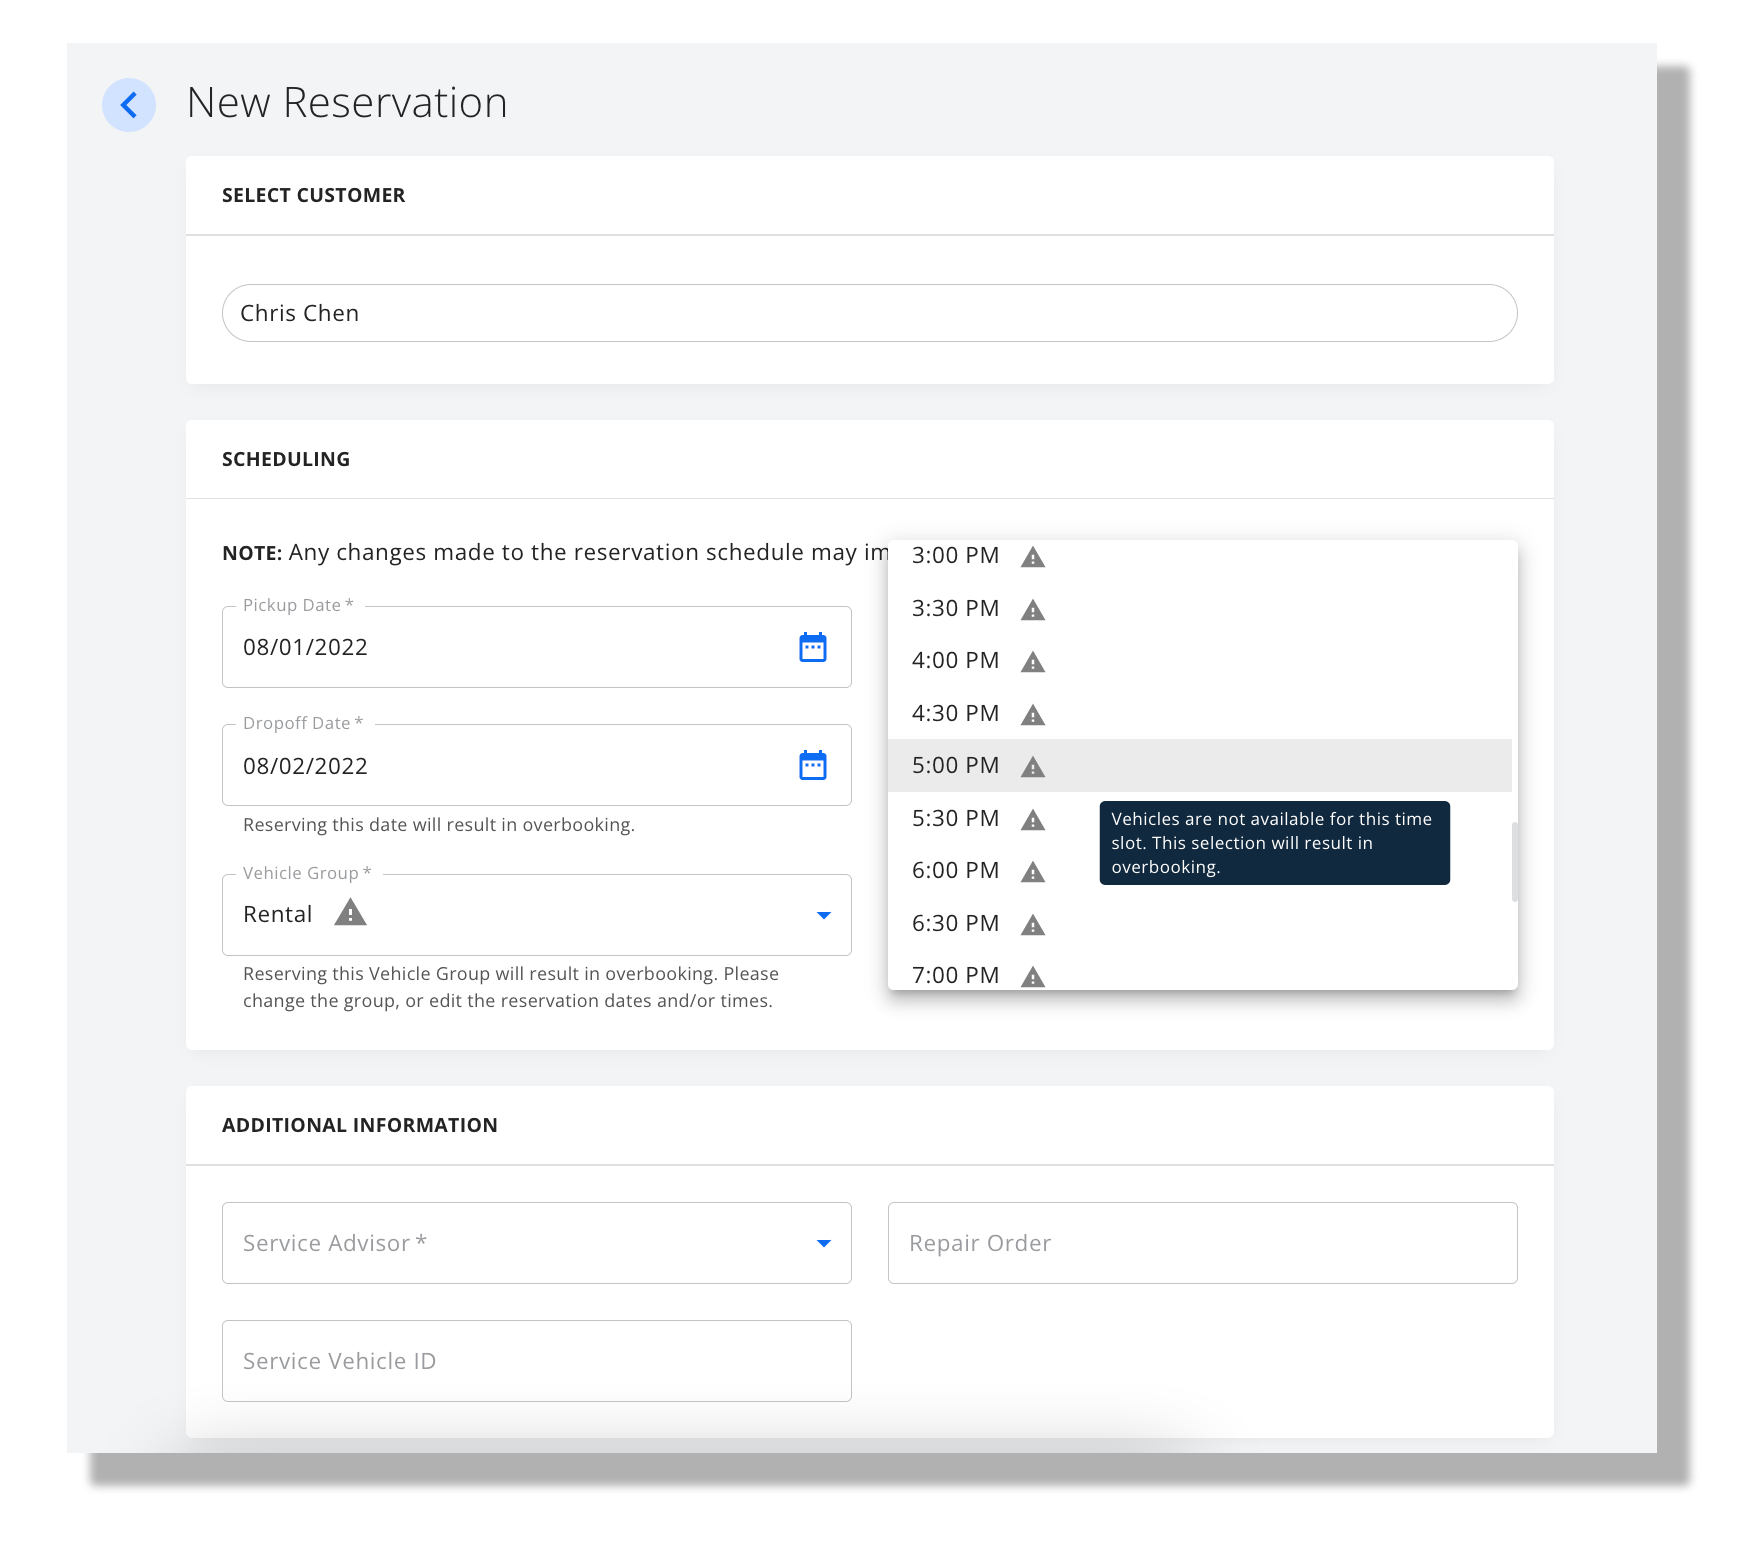Image resolution: width=1760 pixels, height=1561 pixels.
Task: Select 6:00 PM from the time list
Action: click(1199, 870)
